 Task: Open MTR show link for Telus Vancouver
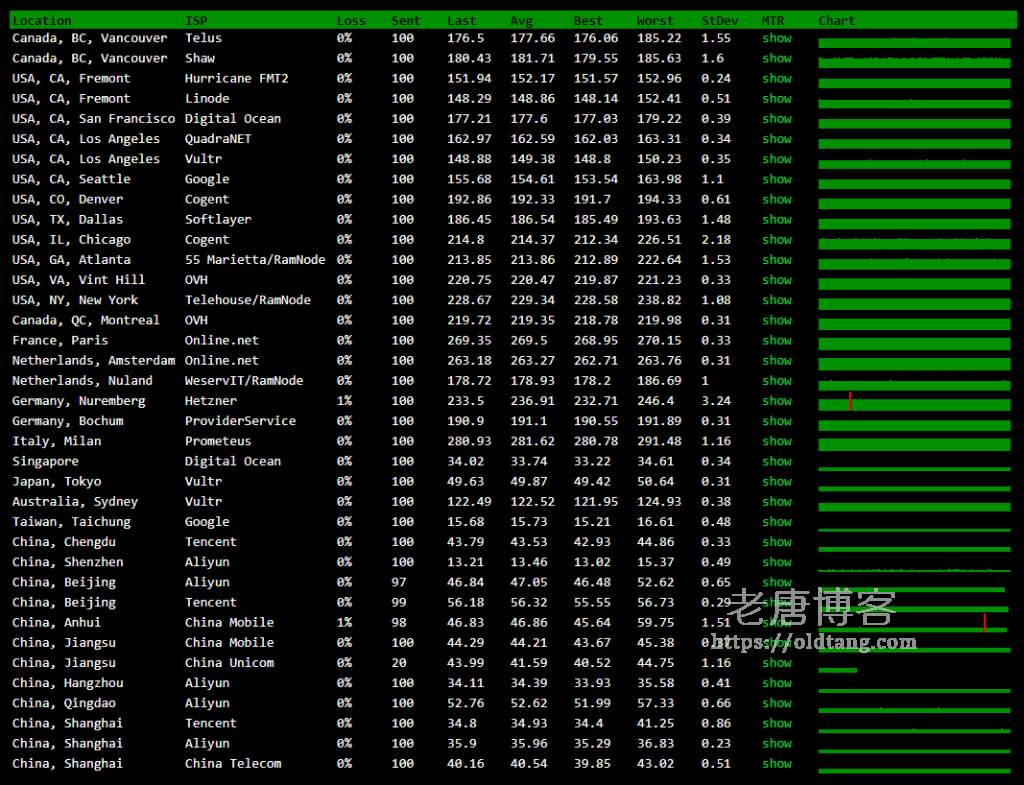tap(776, 38)
